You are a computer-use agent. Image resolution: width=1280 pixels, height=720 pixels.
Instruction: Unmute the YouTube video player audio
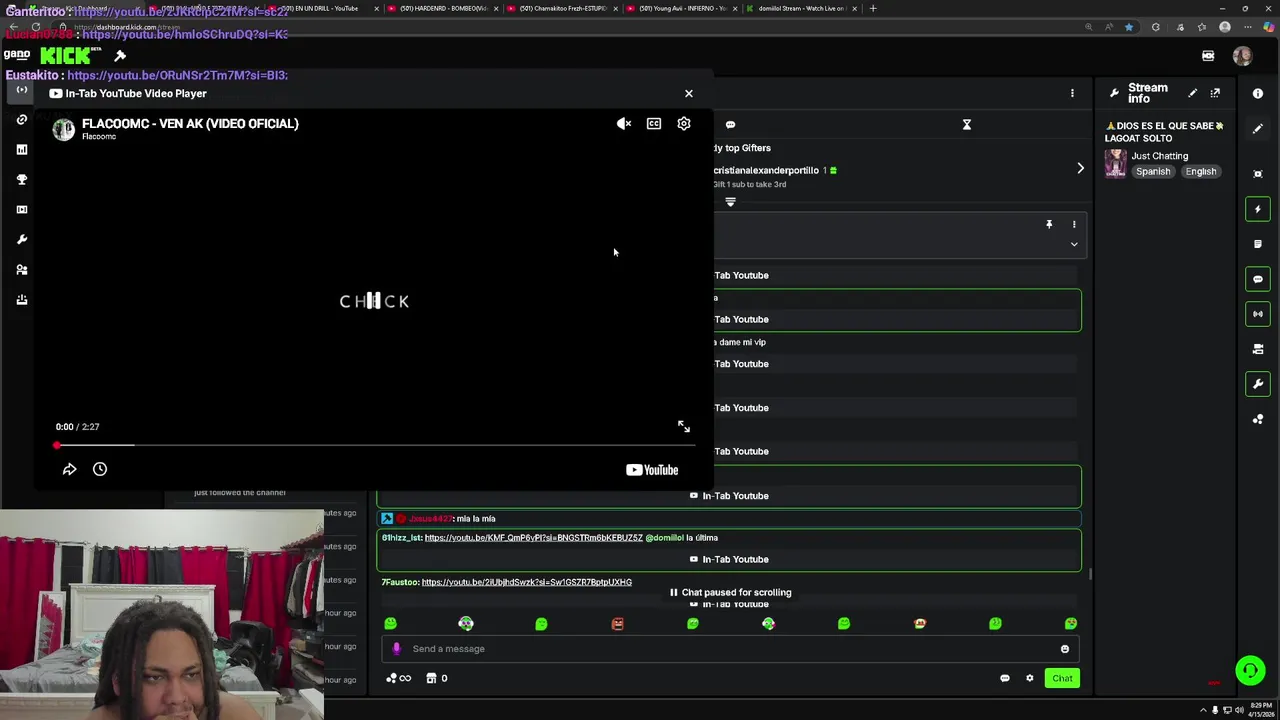point(624,124)
